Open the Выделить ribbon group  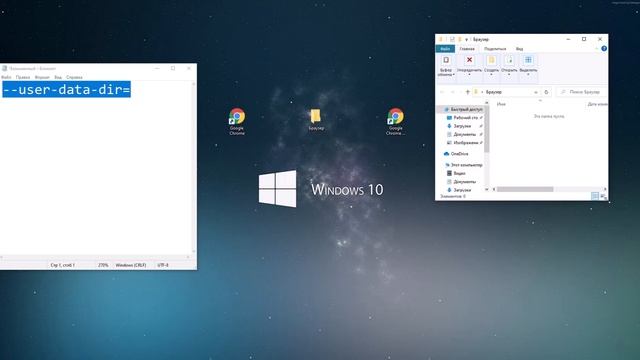pyautogui.click(x=528, y=66)
